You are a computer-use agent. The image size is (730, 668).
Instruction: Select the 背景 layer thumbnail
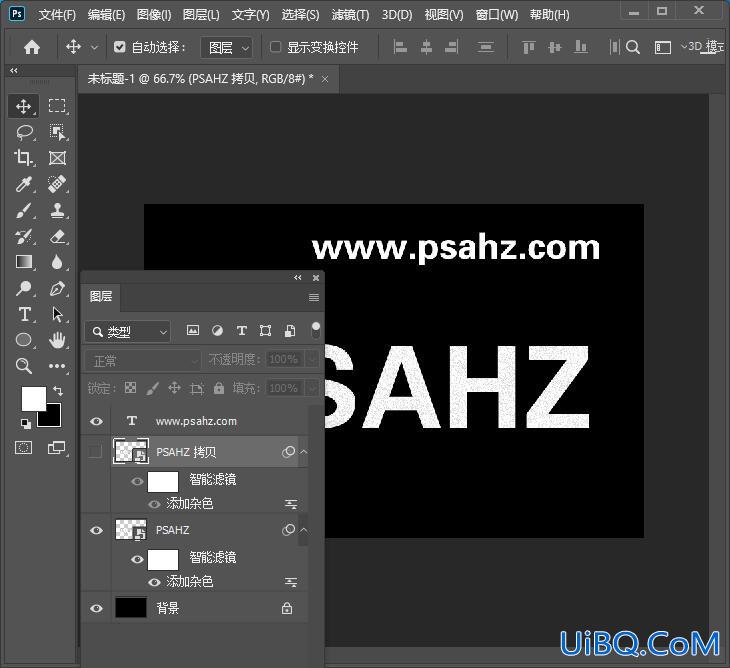(131, 608)
